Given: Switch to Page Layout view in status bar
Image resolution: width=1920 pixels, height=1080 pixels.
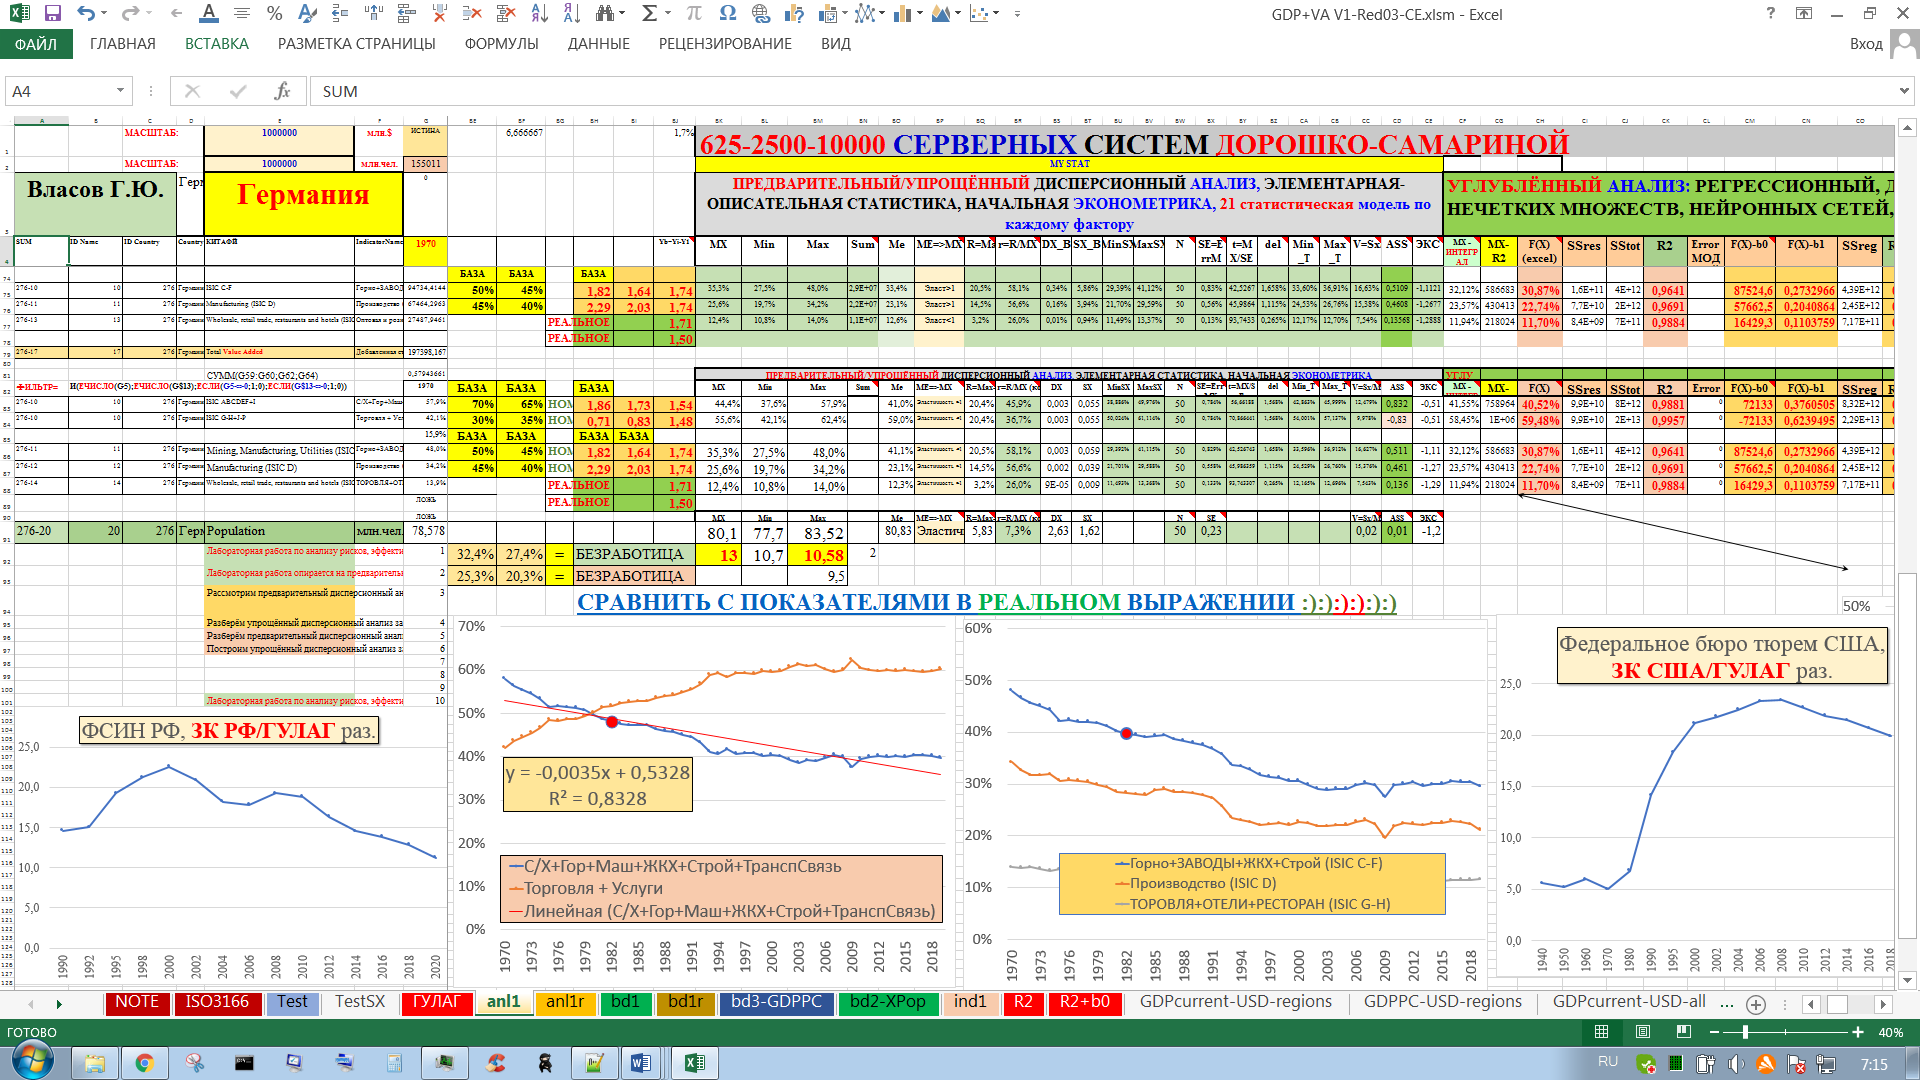Looking at the screenshot, I should pos(1642,1032).
